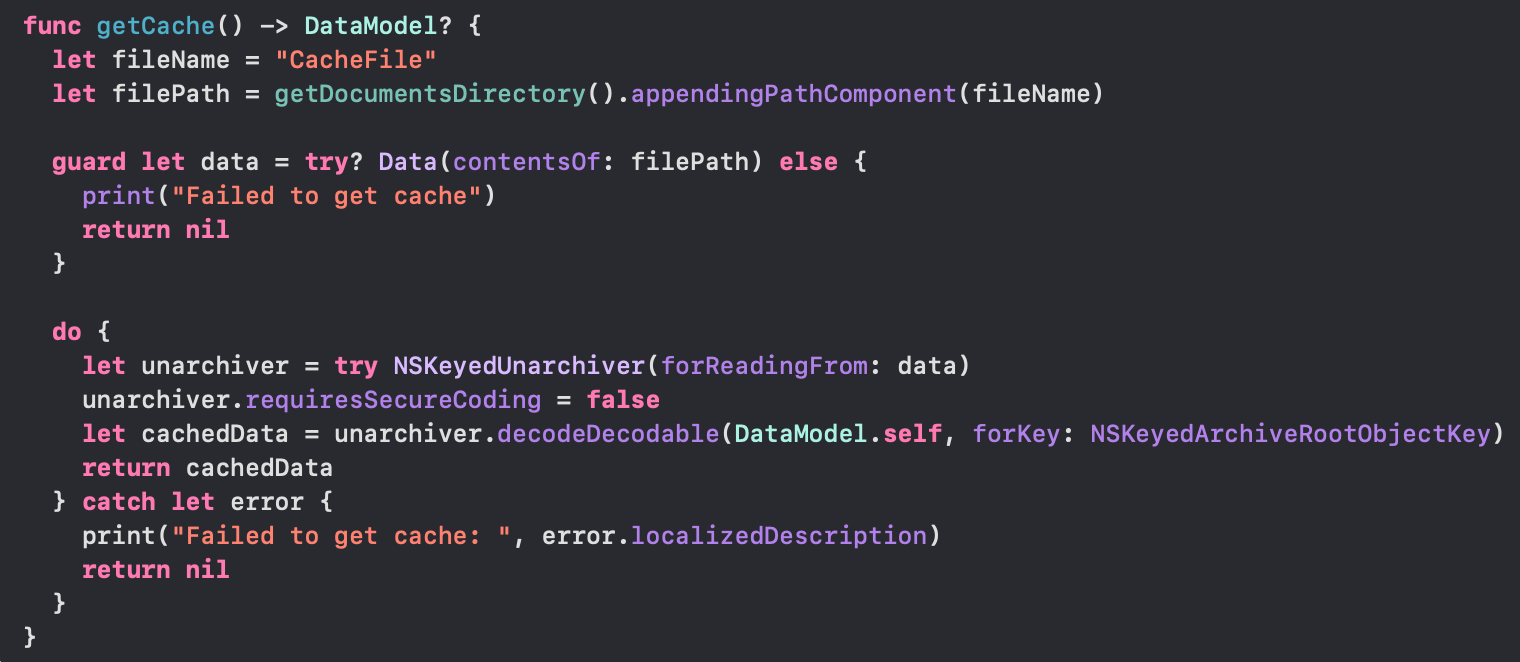The height and width of the screenshot is (662, 1520).
Task: Click requiresSecureCoding property
Action: coord(393,400)
